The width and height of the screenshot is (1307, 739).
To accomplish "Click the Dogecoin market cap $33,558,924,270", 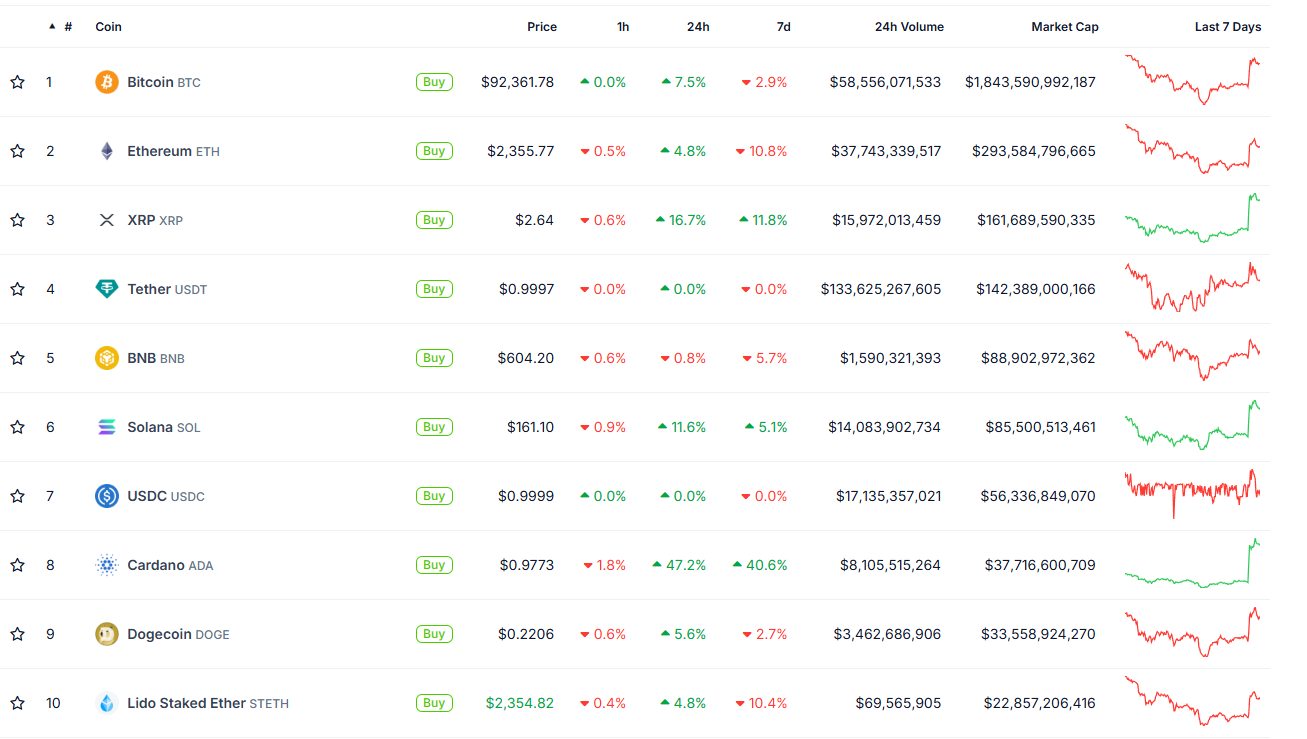I will point(1040,634).
